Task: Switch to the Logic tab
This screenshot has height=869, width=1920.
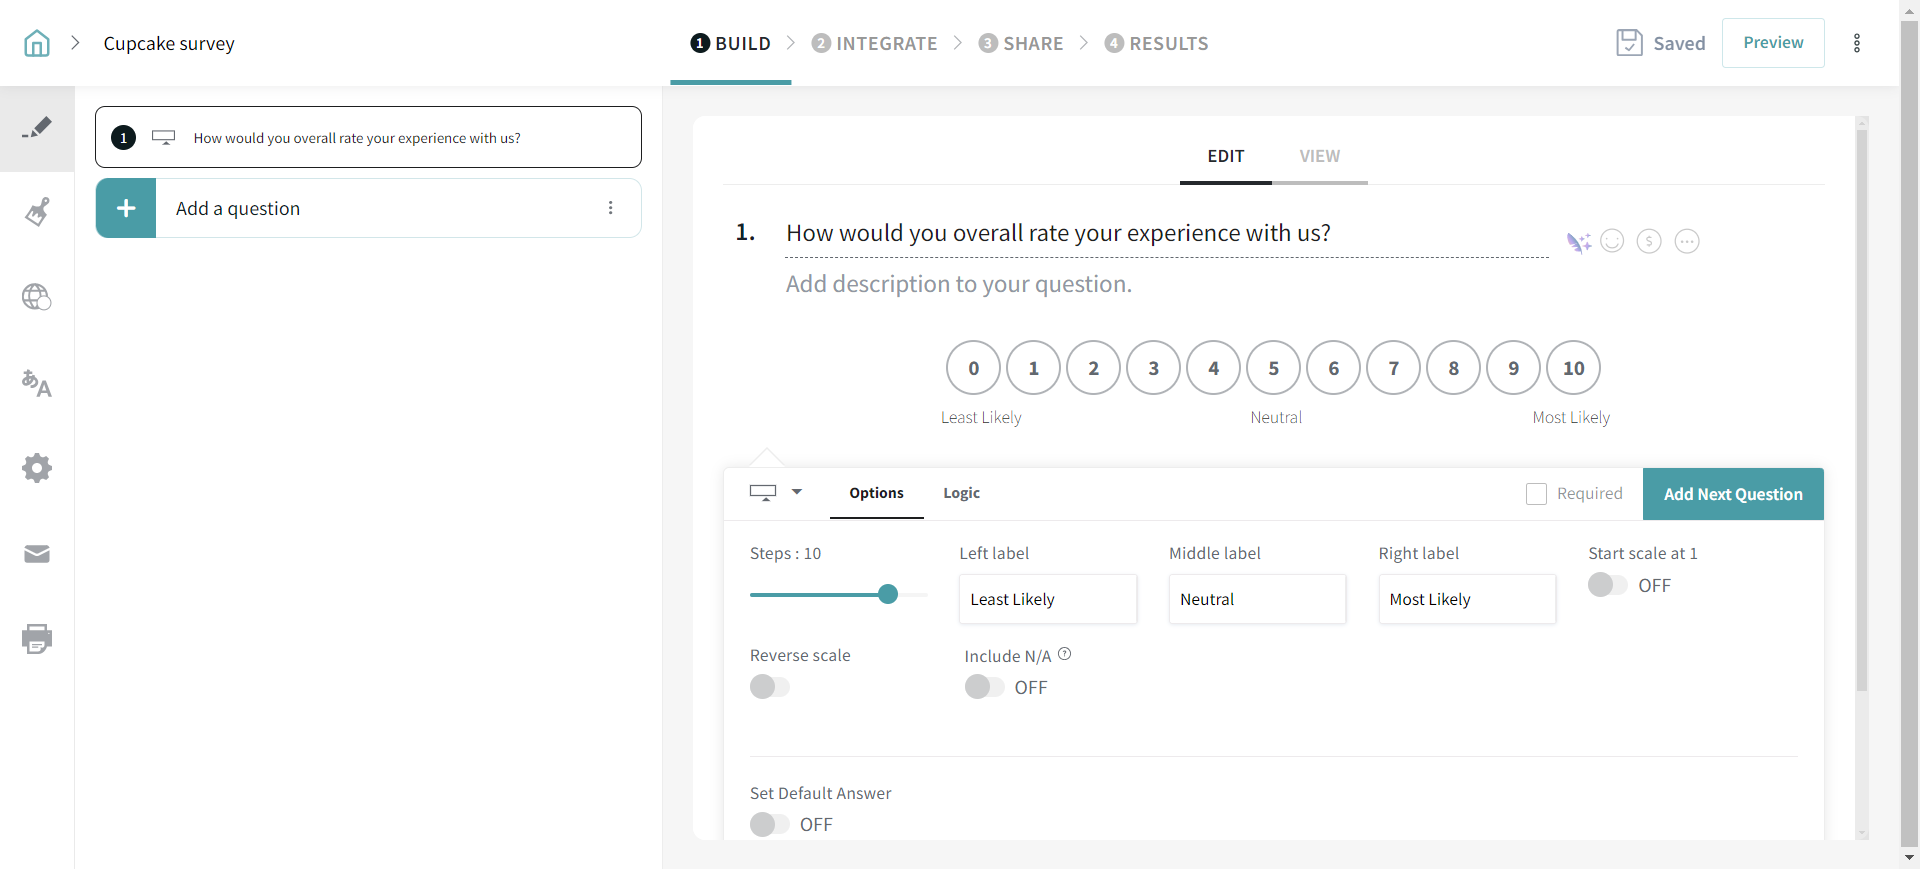Action: (961, 493)
